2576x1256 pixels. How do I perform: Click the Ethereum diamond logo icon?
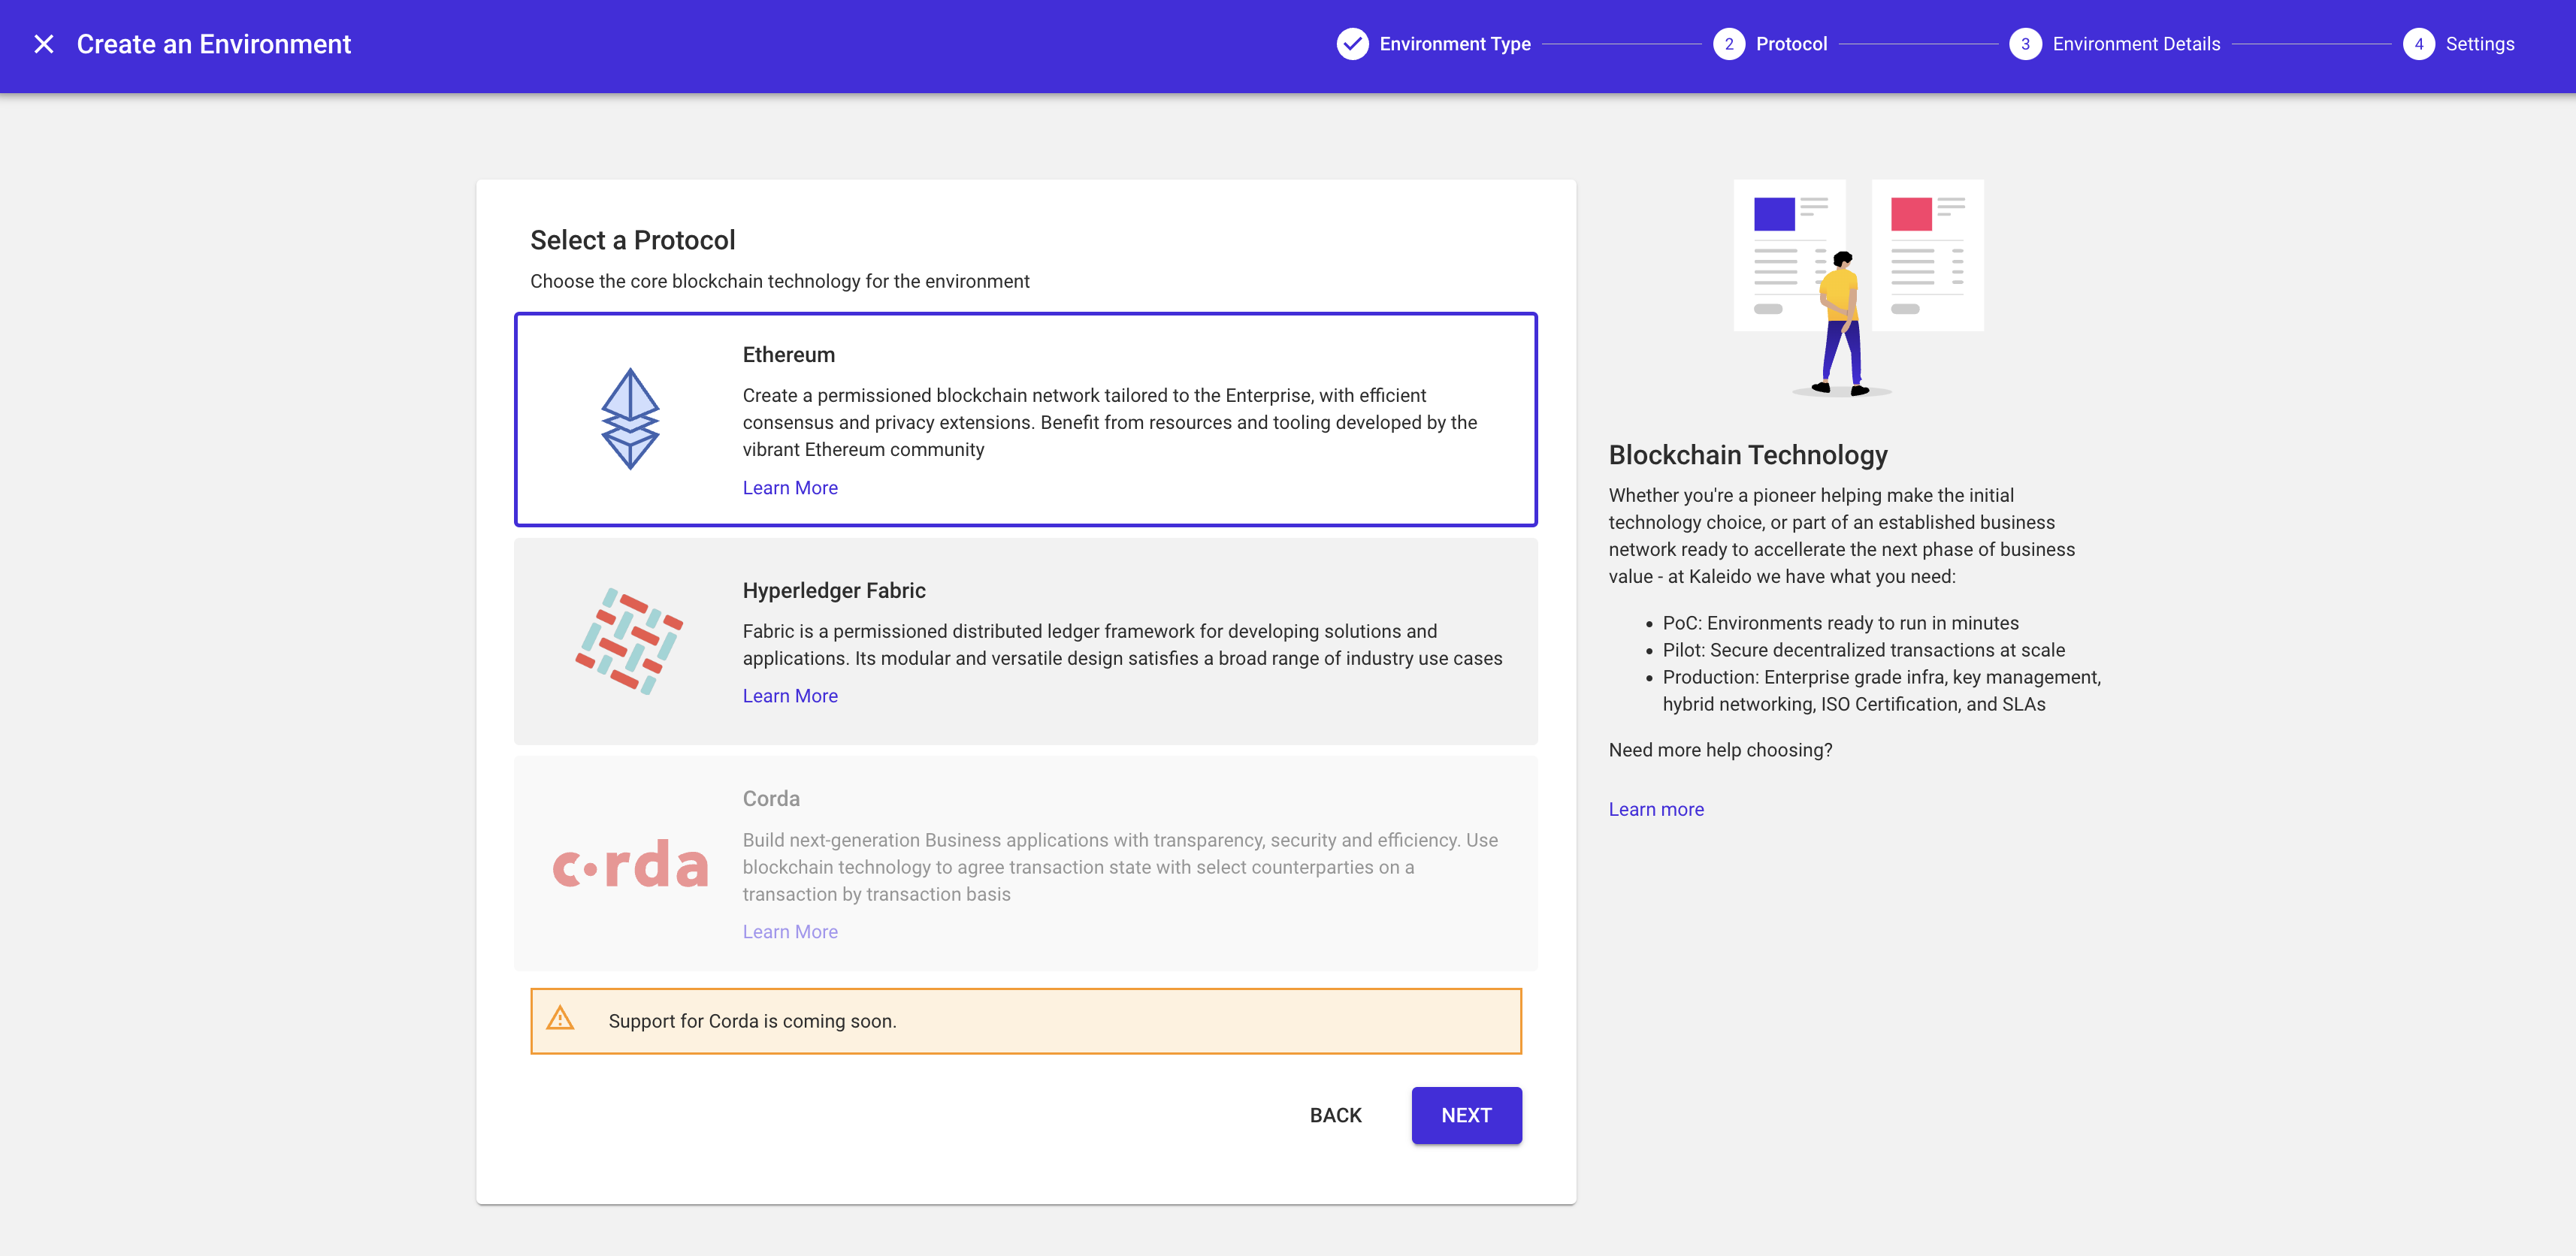point(630,419)
